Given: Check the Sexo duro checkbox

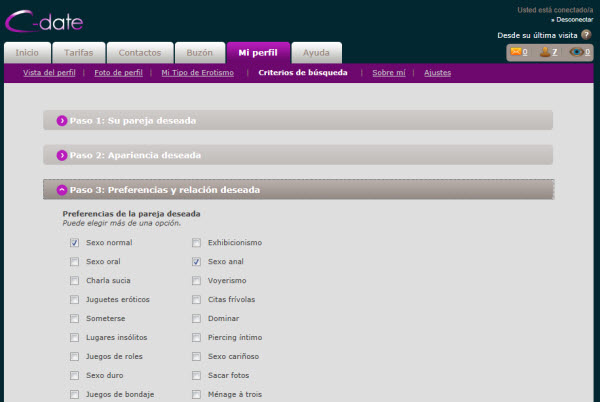Looking at the screenshot, I should click(74, 376).
